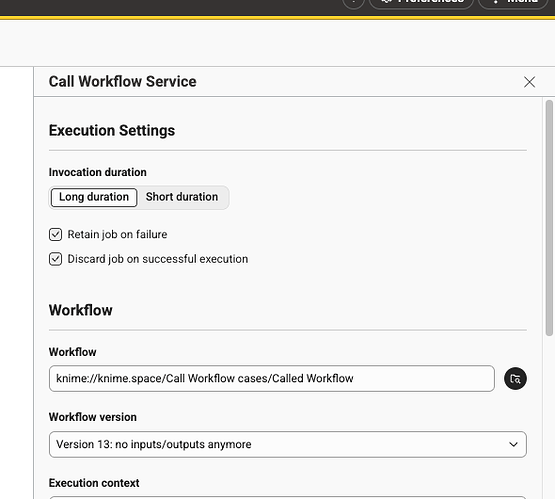555x499 pixels.
Task: Click the dialog's vertical scrollbar
Action: 549,218
